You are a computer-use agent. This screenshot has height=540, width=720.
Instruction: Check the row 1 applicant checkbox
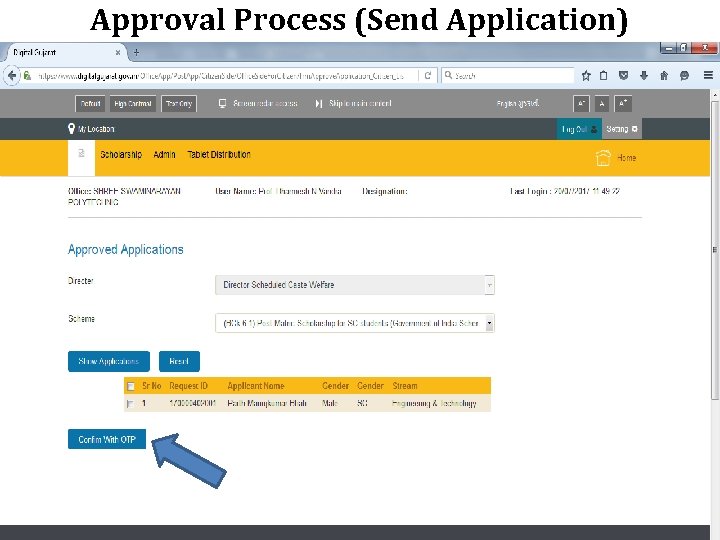click(130, 404)
